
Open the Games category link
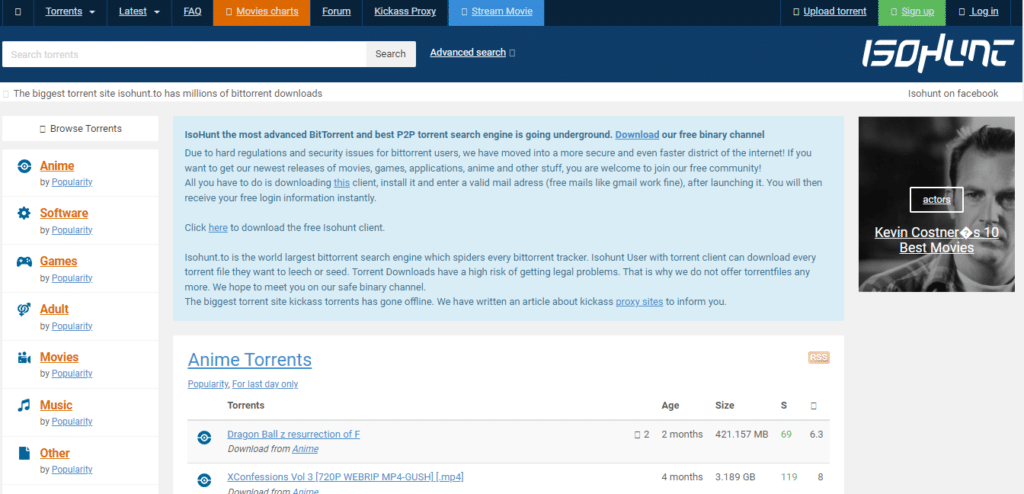[x=58, y=261]
